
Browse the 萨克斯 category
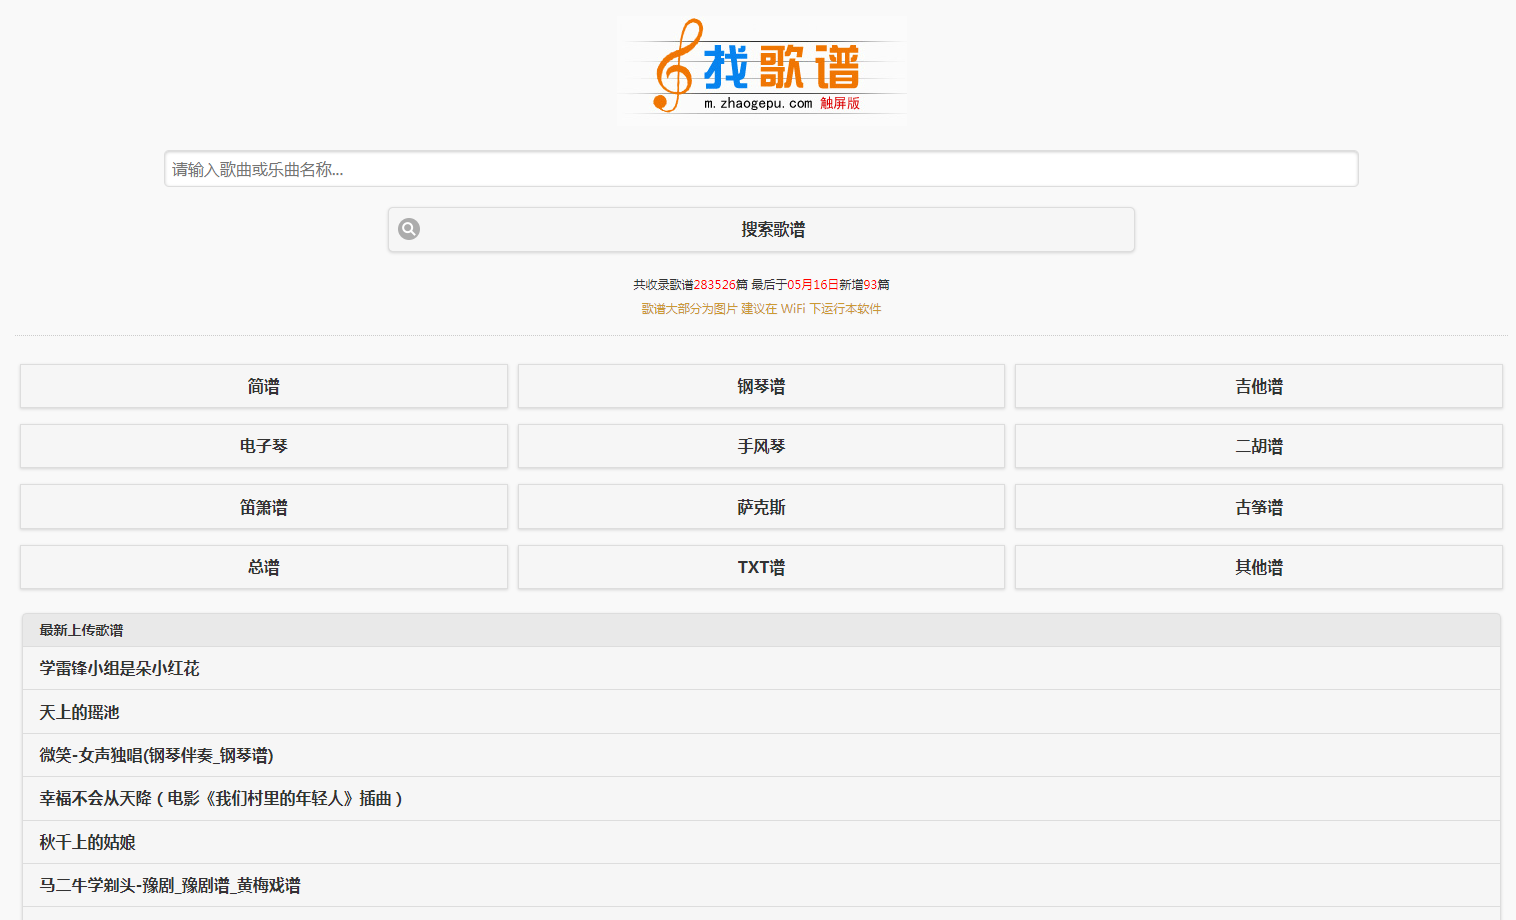[761, 507]
